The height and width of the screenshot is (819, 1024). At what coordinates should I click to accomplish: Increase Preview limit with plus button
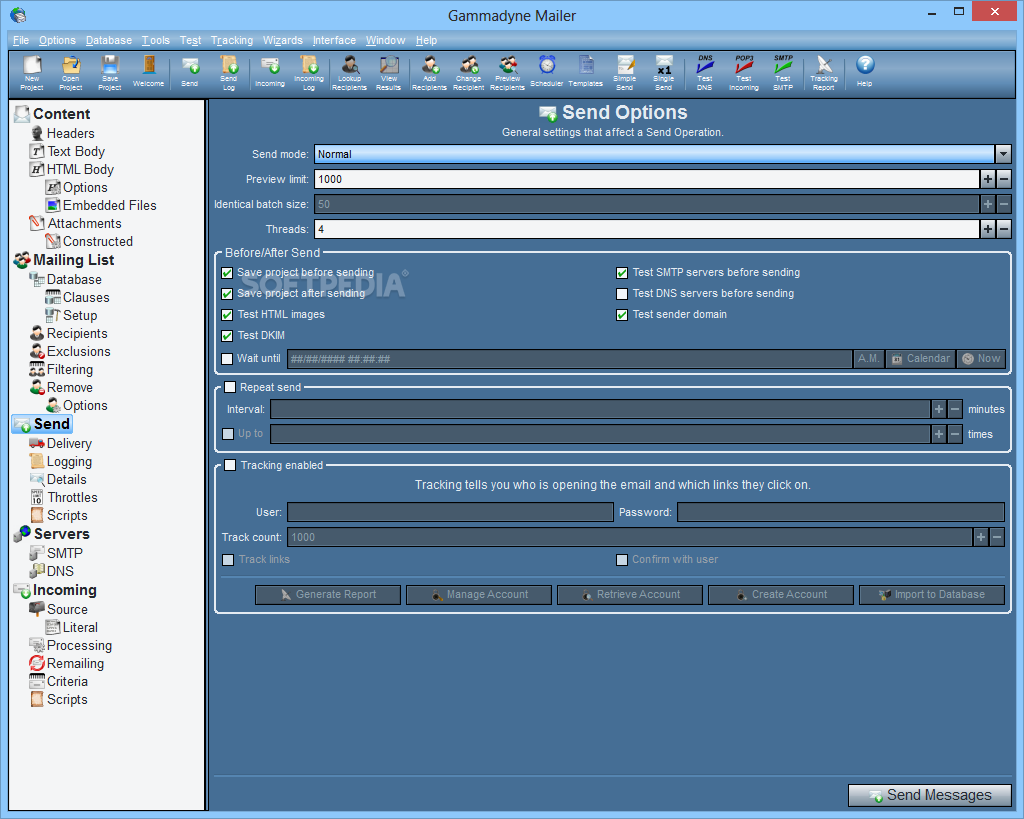tap(987, 179)
